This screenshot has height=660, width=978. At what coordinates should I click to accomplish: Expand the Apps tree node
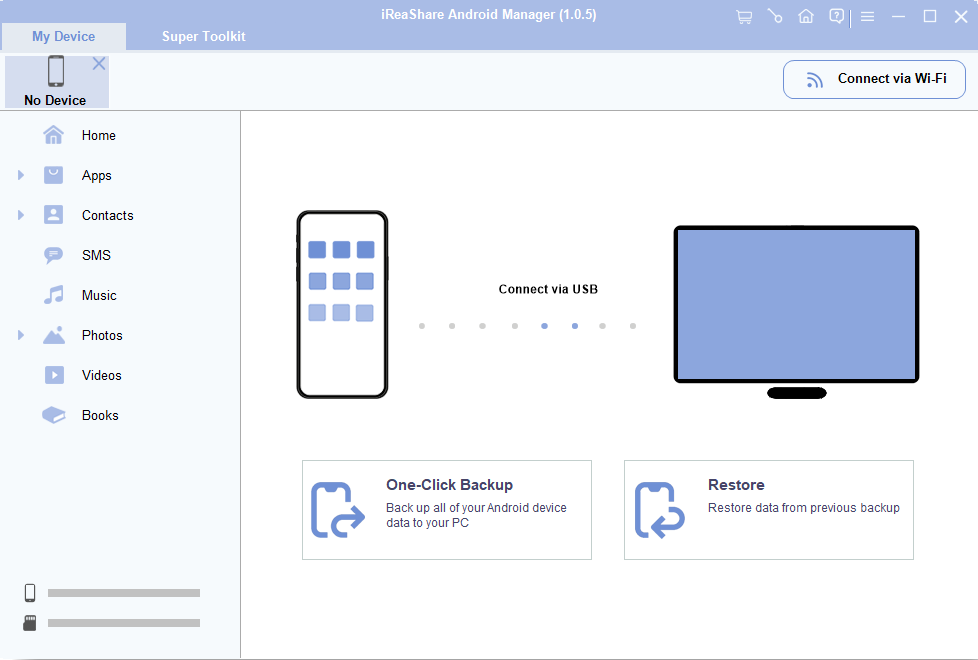[x=21, y=175]
